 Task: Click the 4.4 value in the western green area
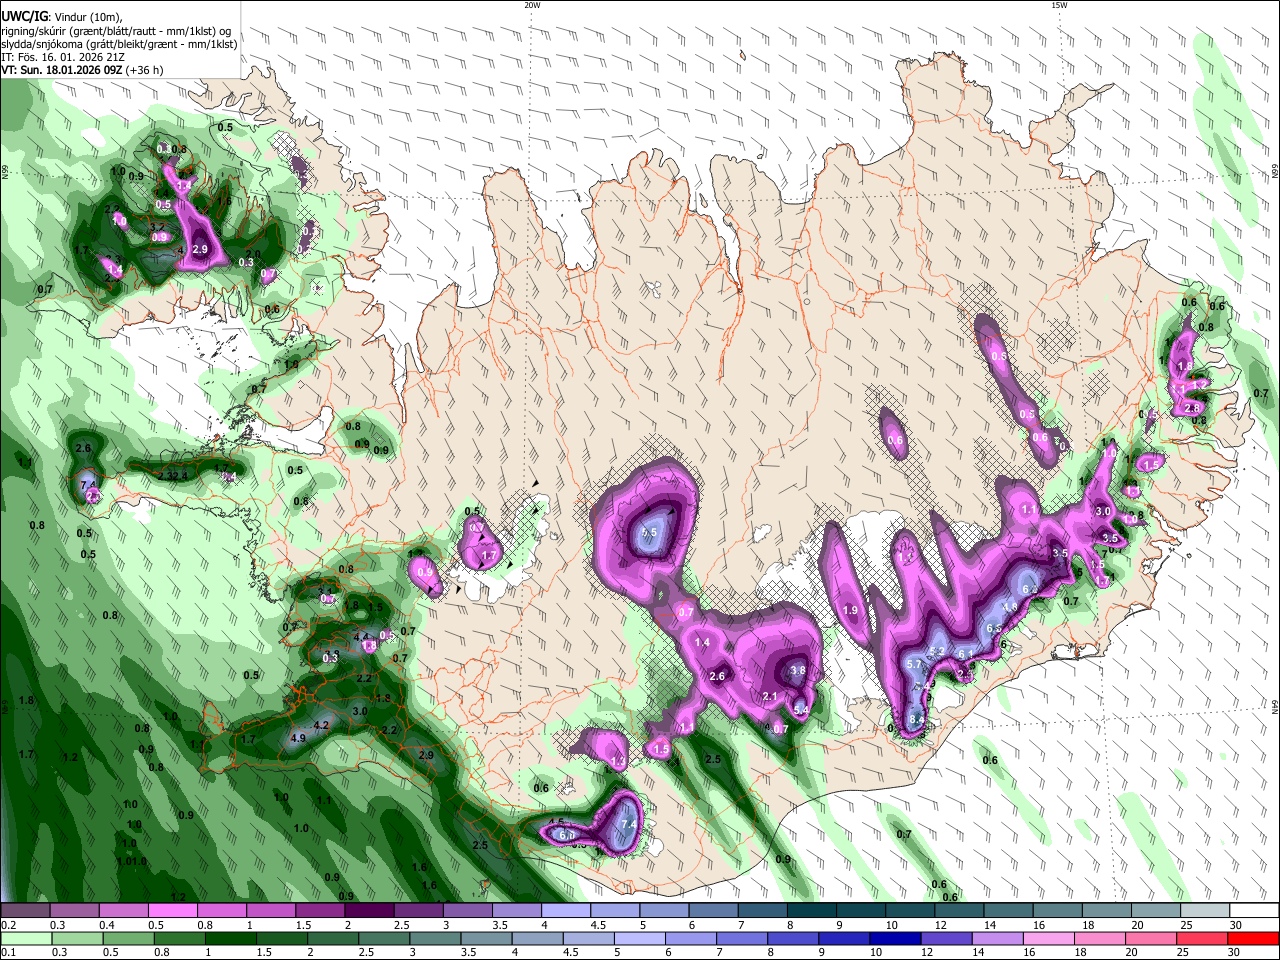(361, 637)
